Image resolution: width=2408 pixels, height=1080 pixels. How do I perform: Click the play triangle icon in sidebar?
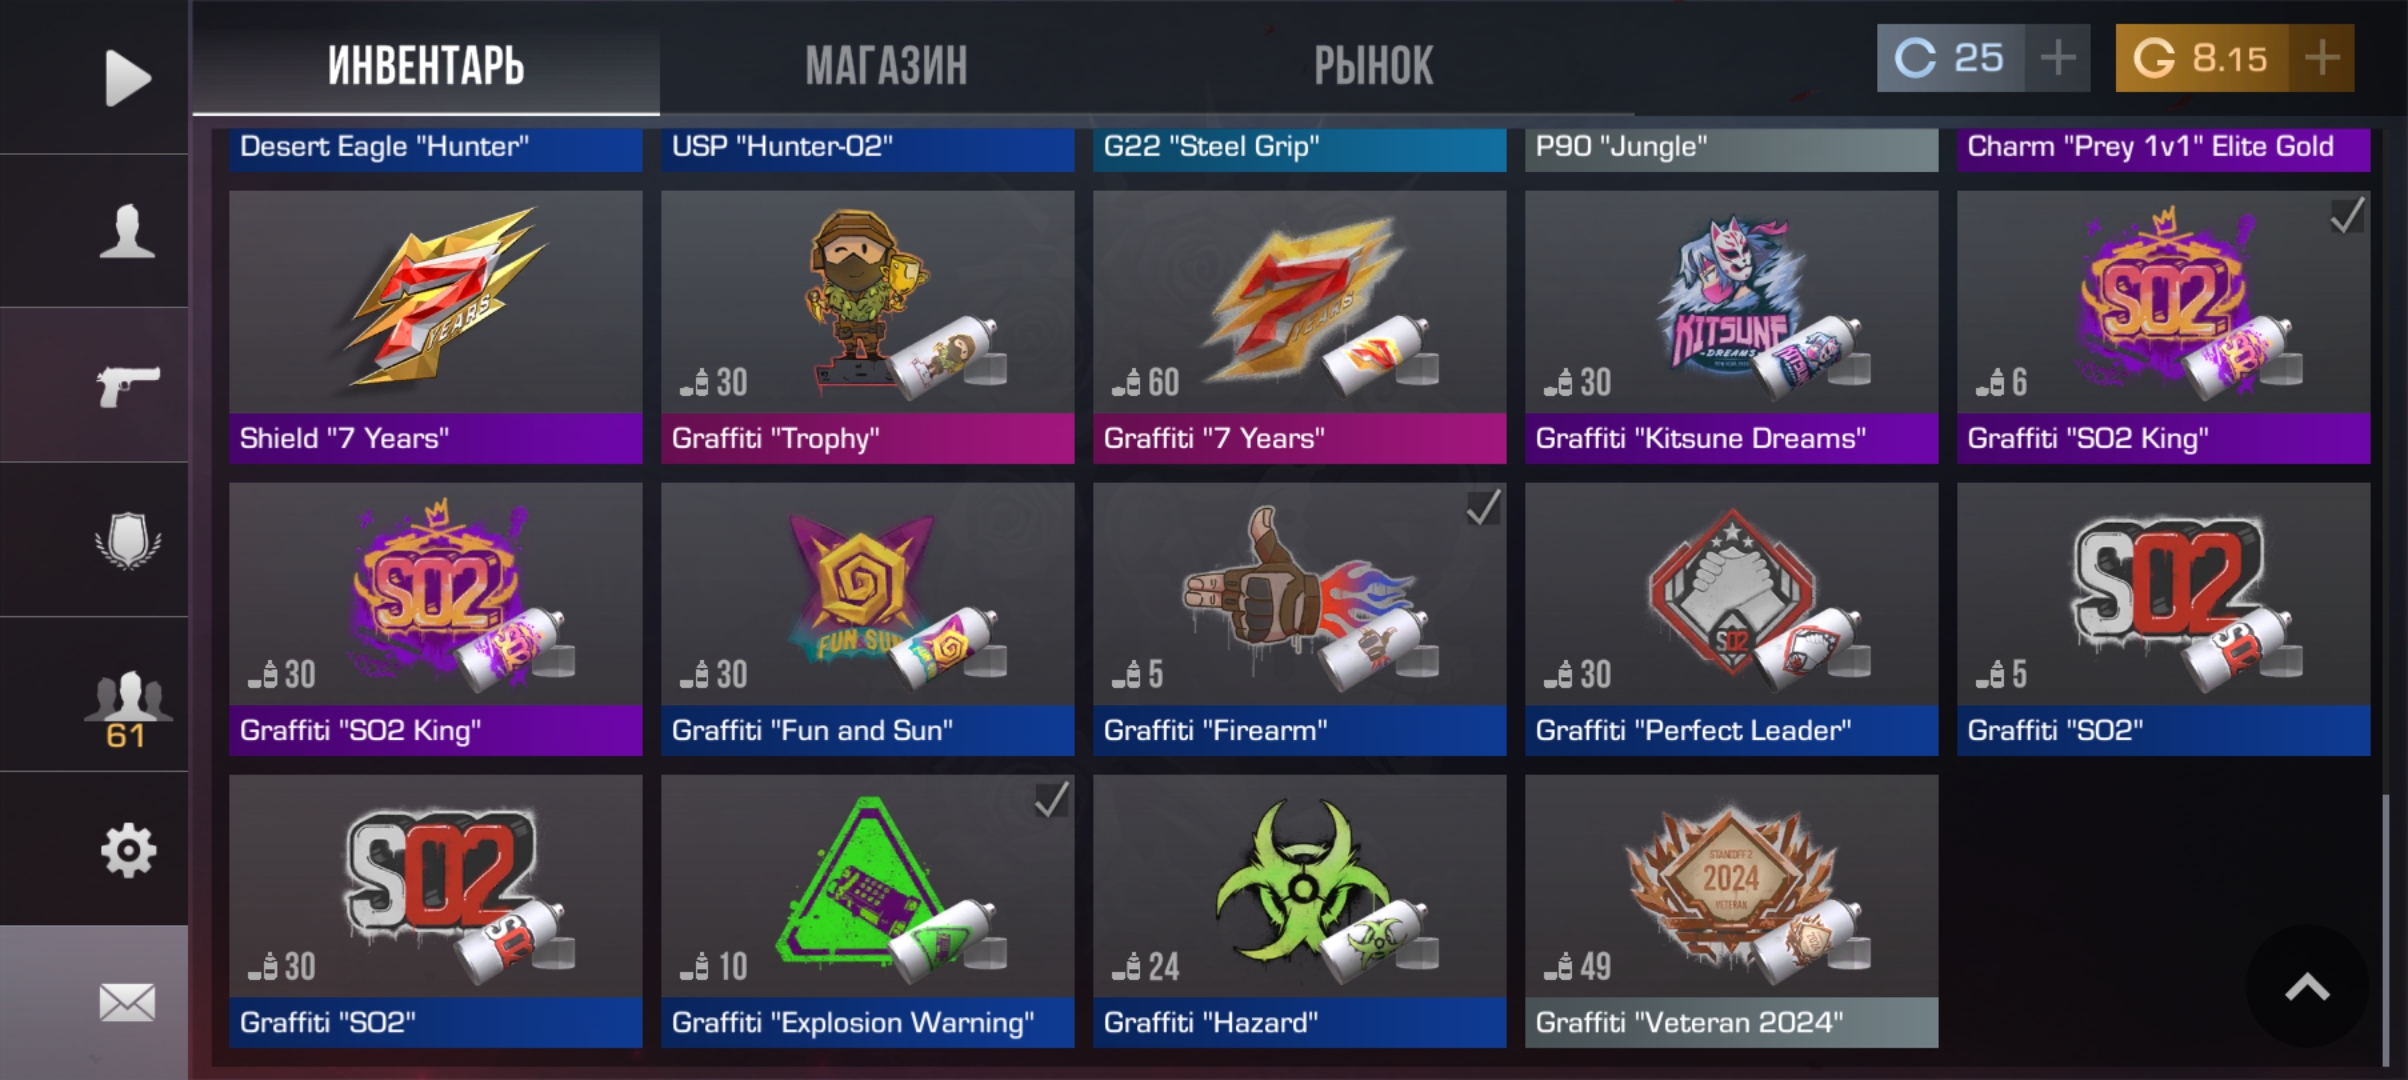coord(128,77)
